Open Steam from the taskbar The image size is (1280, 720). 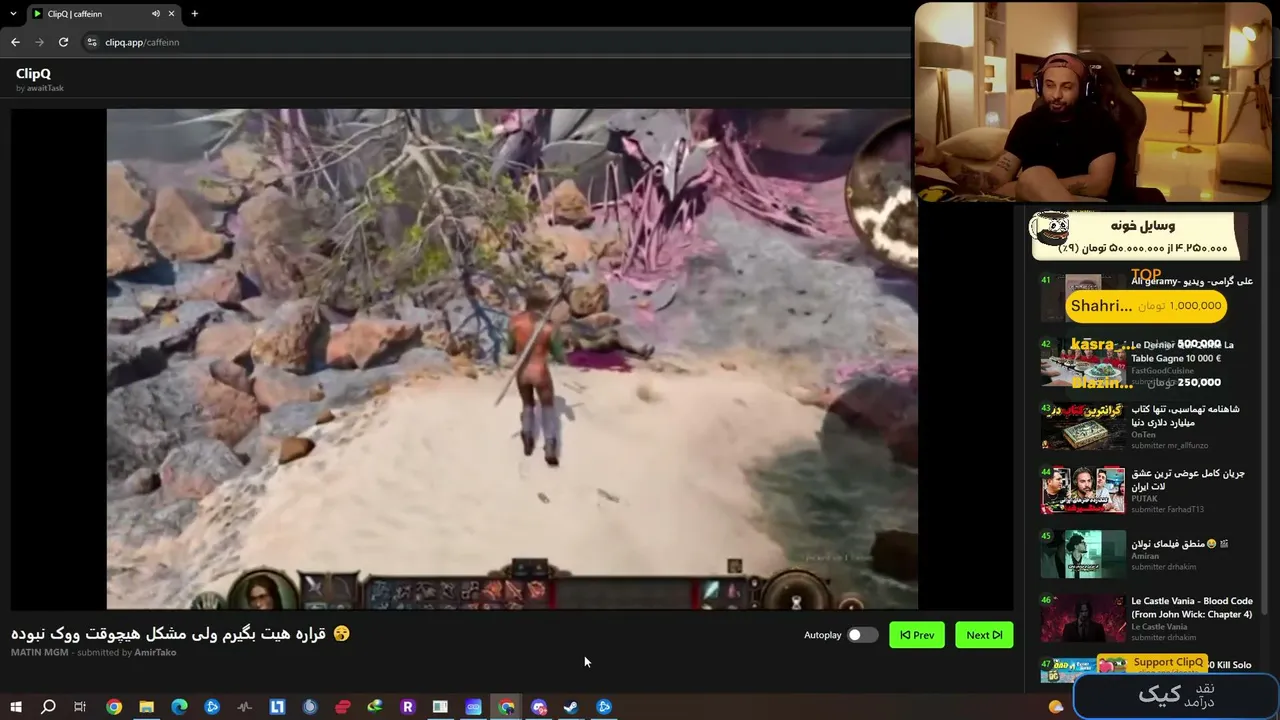click(x=571, y=707)
